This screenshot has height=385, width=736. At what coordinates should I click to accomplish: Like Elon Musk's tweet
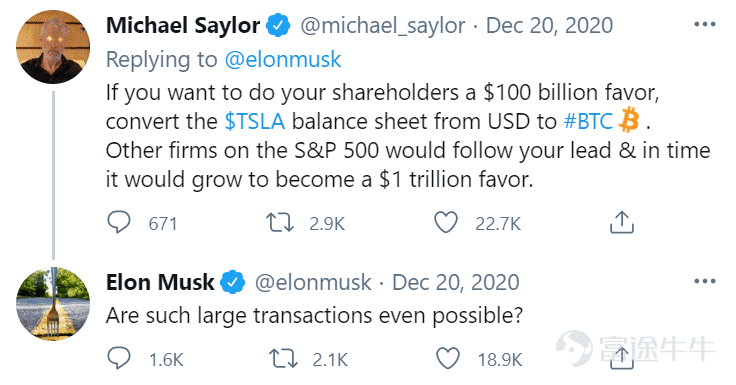click(x=448, y=359)
